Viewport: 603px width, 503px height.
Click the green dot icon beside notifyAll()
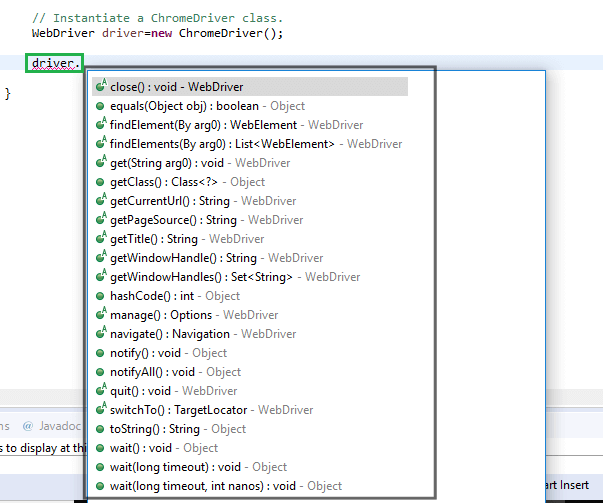[x=100, y=372]
